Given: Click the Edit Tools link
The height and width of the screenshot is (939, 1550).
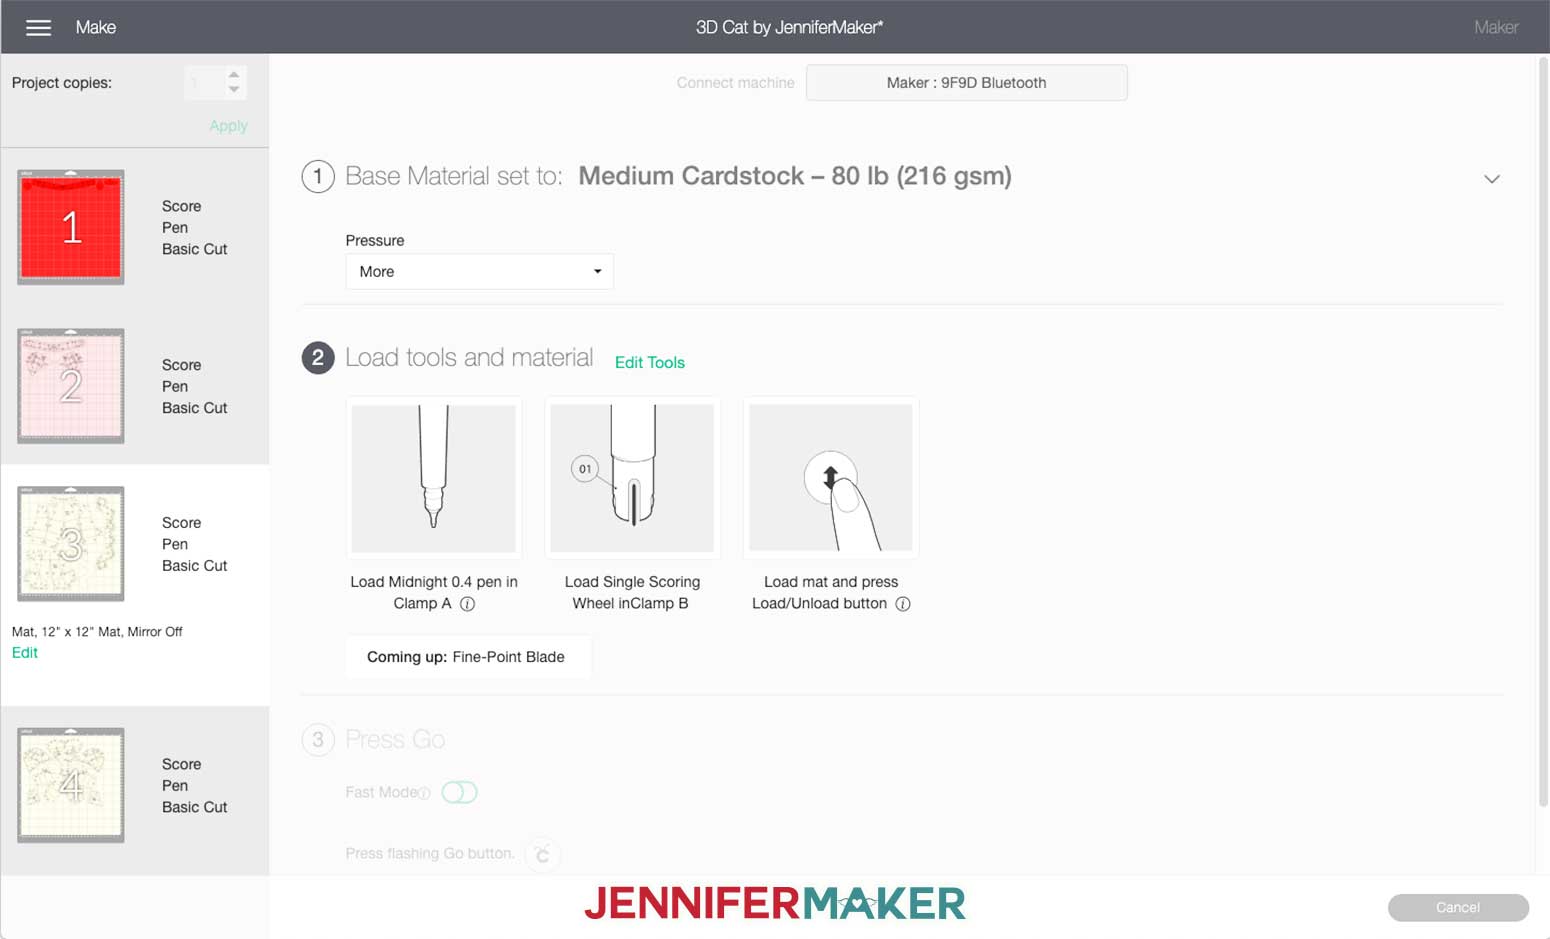Looking at the screenshot, I should pyautogui.click(x=650, y=363).
